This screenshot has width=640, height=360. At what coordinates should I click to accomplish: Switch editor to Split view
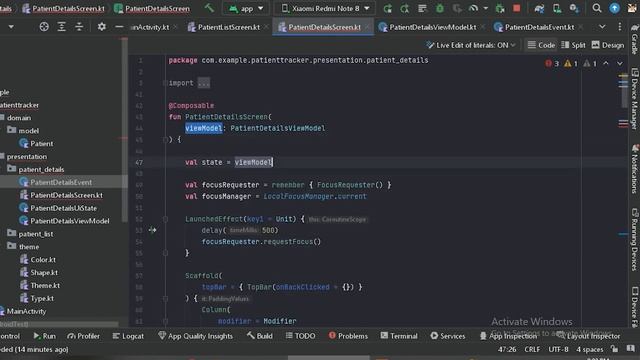click(x=573, y=45)
